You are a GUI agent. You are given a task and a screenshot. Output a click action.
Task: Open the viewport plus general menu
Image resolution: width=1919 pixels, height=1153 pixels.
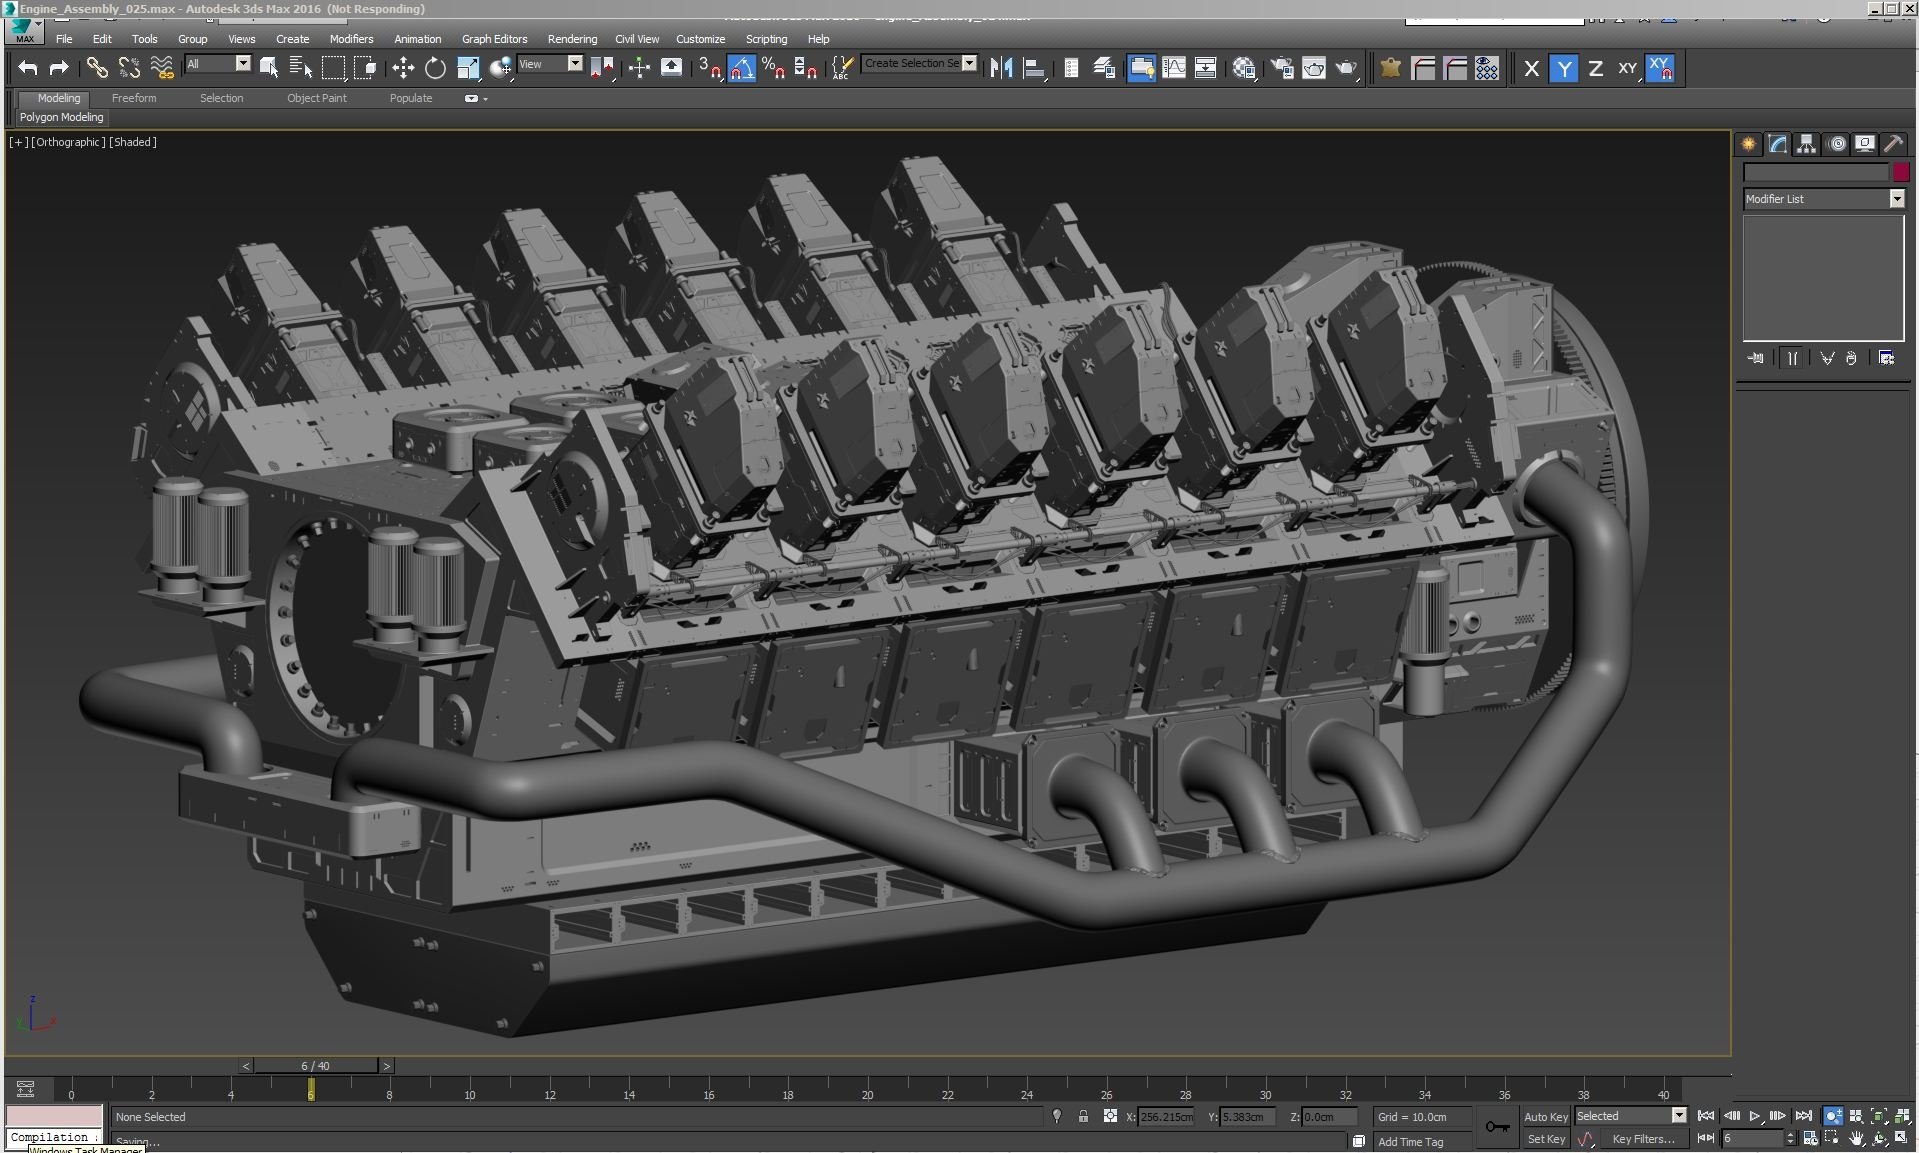point(18,142)
